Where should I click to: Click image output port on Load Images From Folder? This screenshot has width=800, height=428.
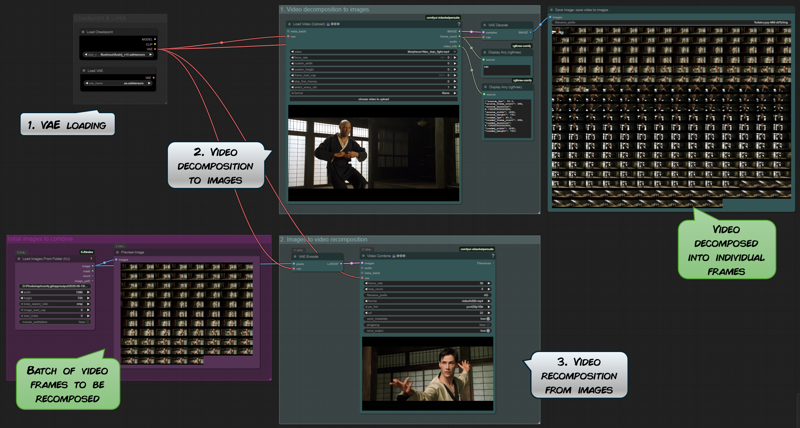pos(93,266)
